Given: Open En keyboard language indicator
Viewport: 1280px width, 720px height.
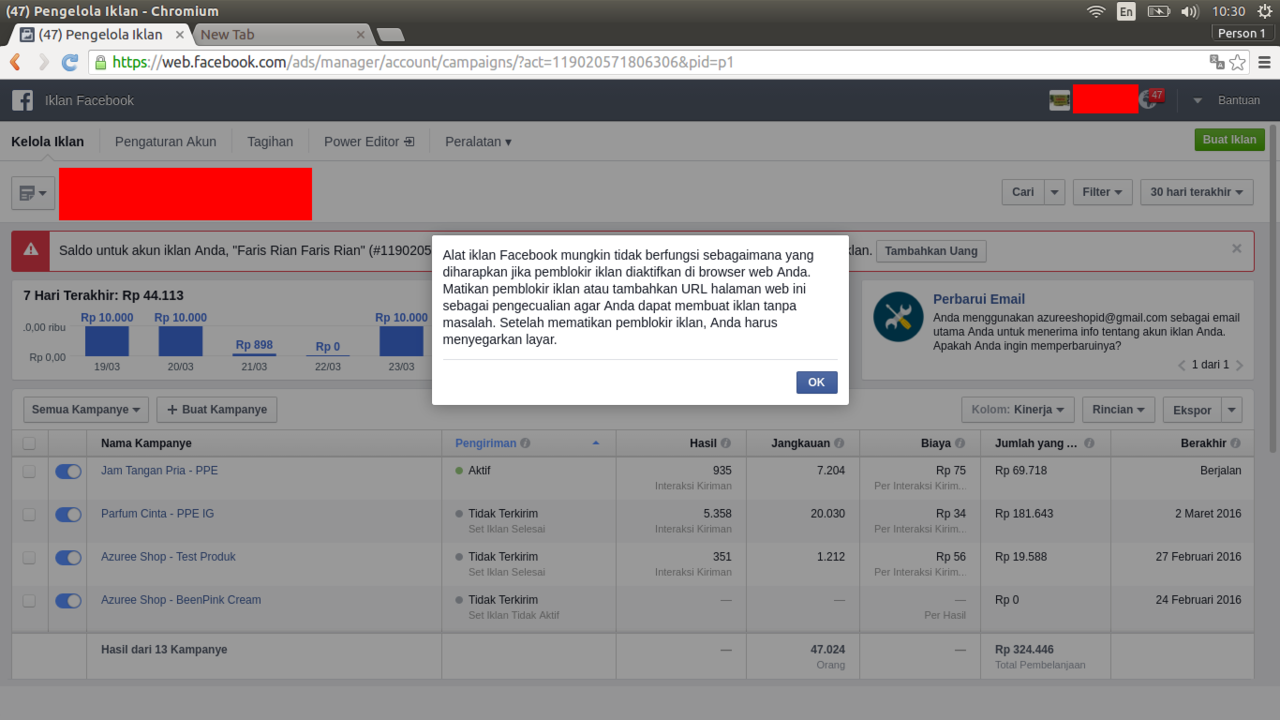Looking at the screenshot, I should click(1126, 11).
